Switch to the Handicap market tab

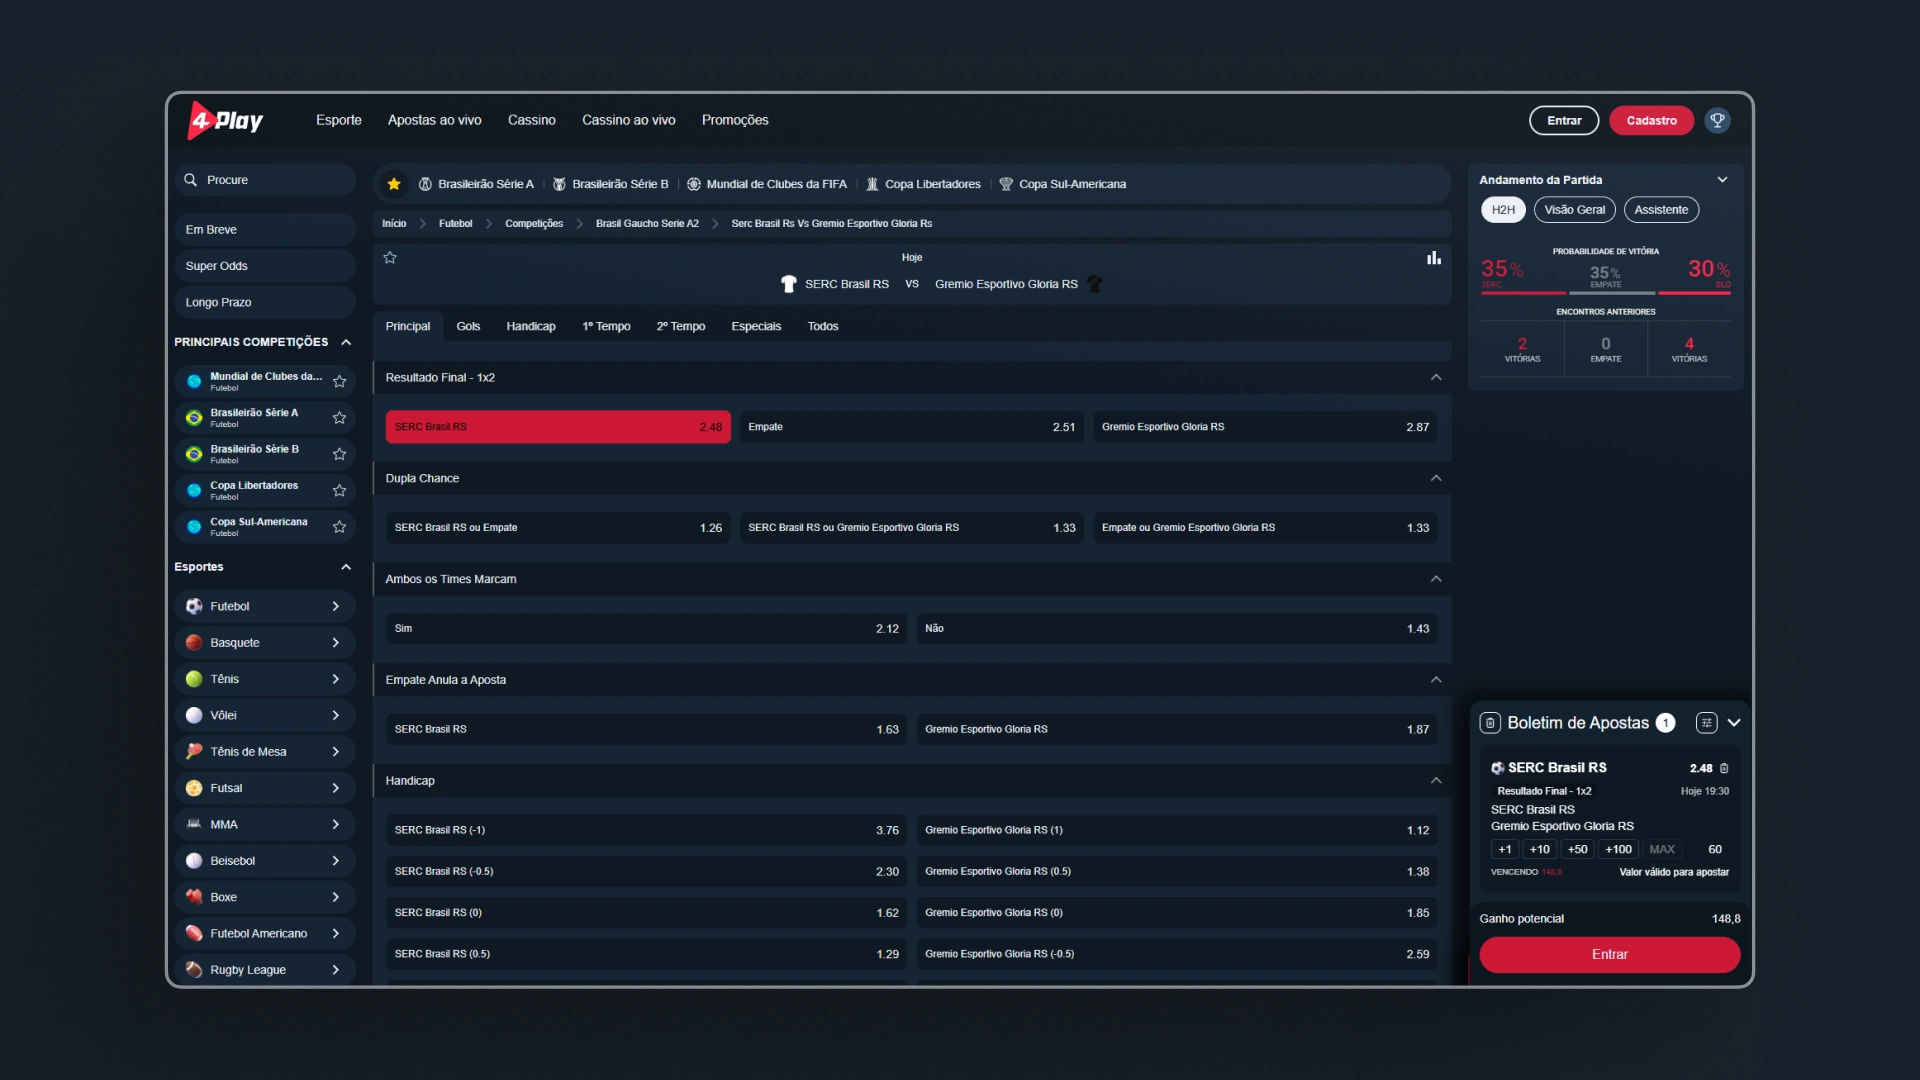click(530, 327)
